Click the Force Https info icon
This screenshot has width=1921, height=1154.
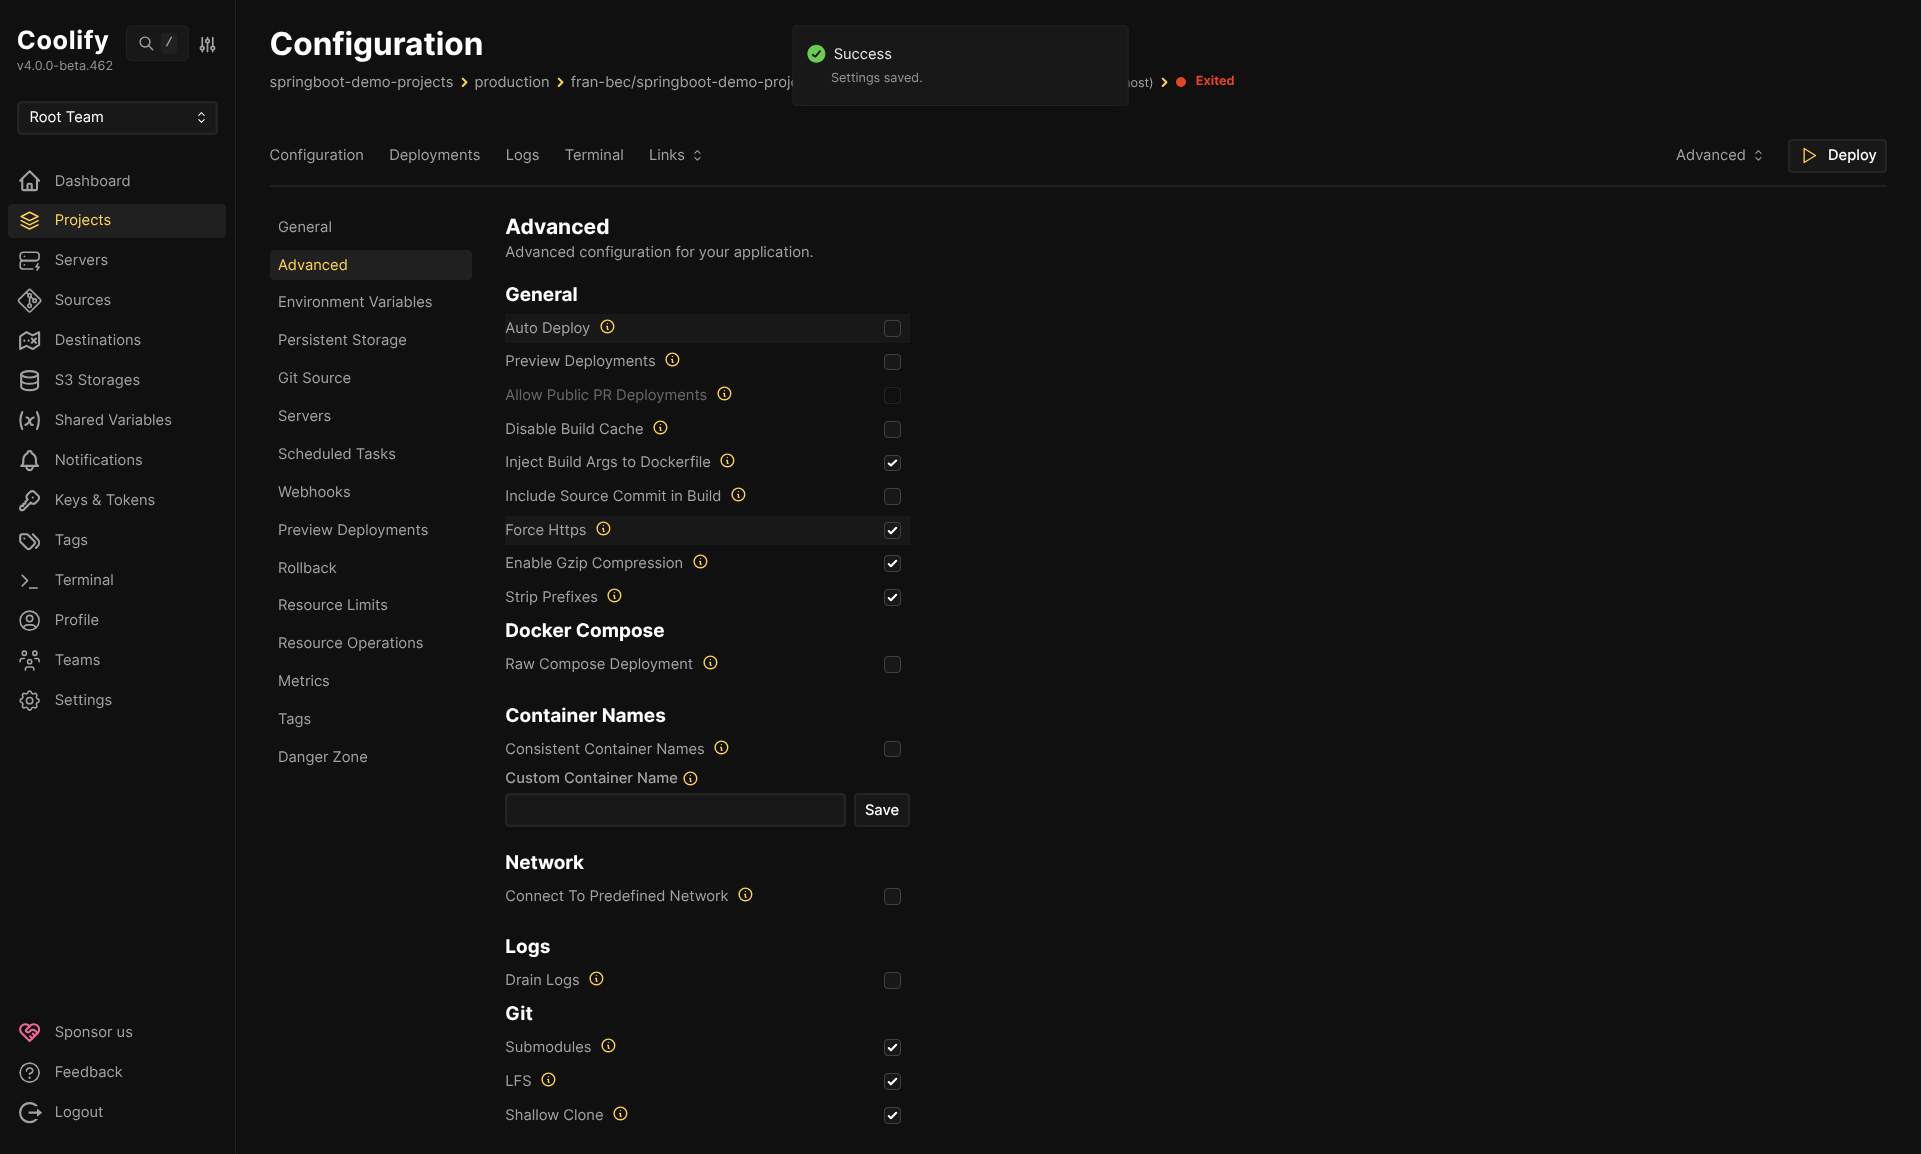point(603,529)
